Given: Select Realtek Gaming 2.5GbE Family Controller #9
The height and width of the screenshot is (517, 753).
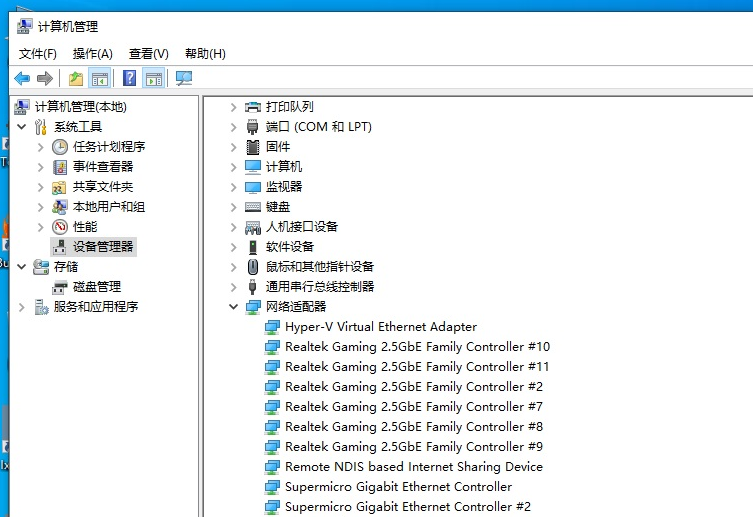Looking at the screenshot, I should tap(413, 447).
